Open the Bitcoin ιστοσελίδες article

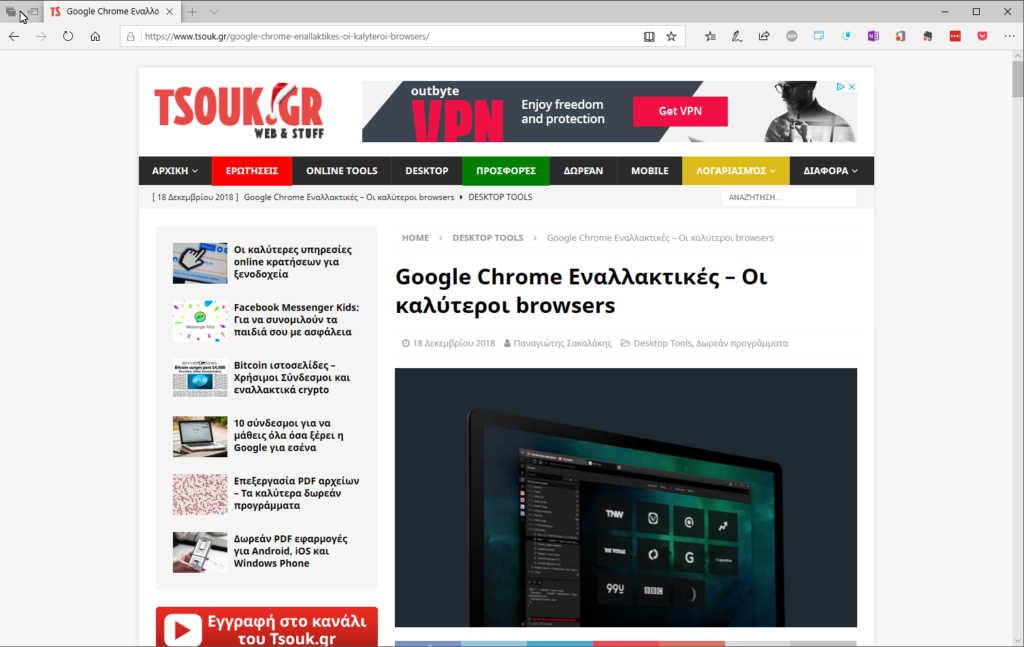coord(292,377)
